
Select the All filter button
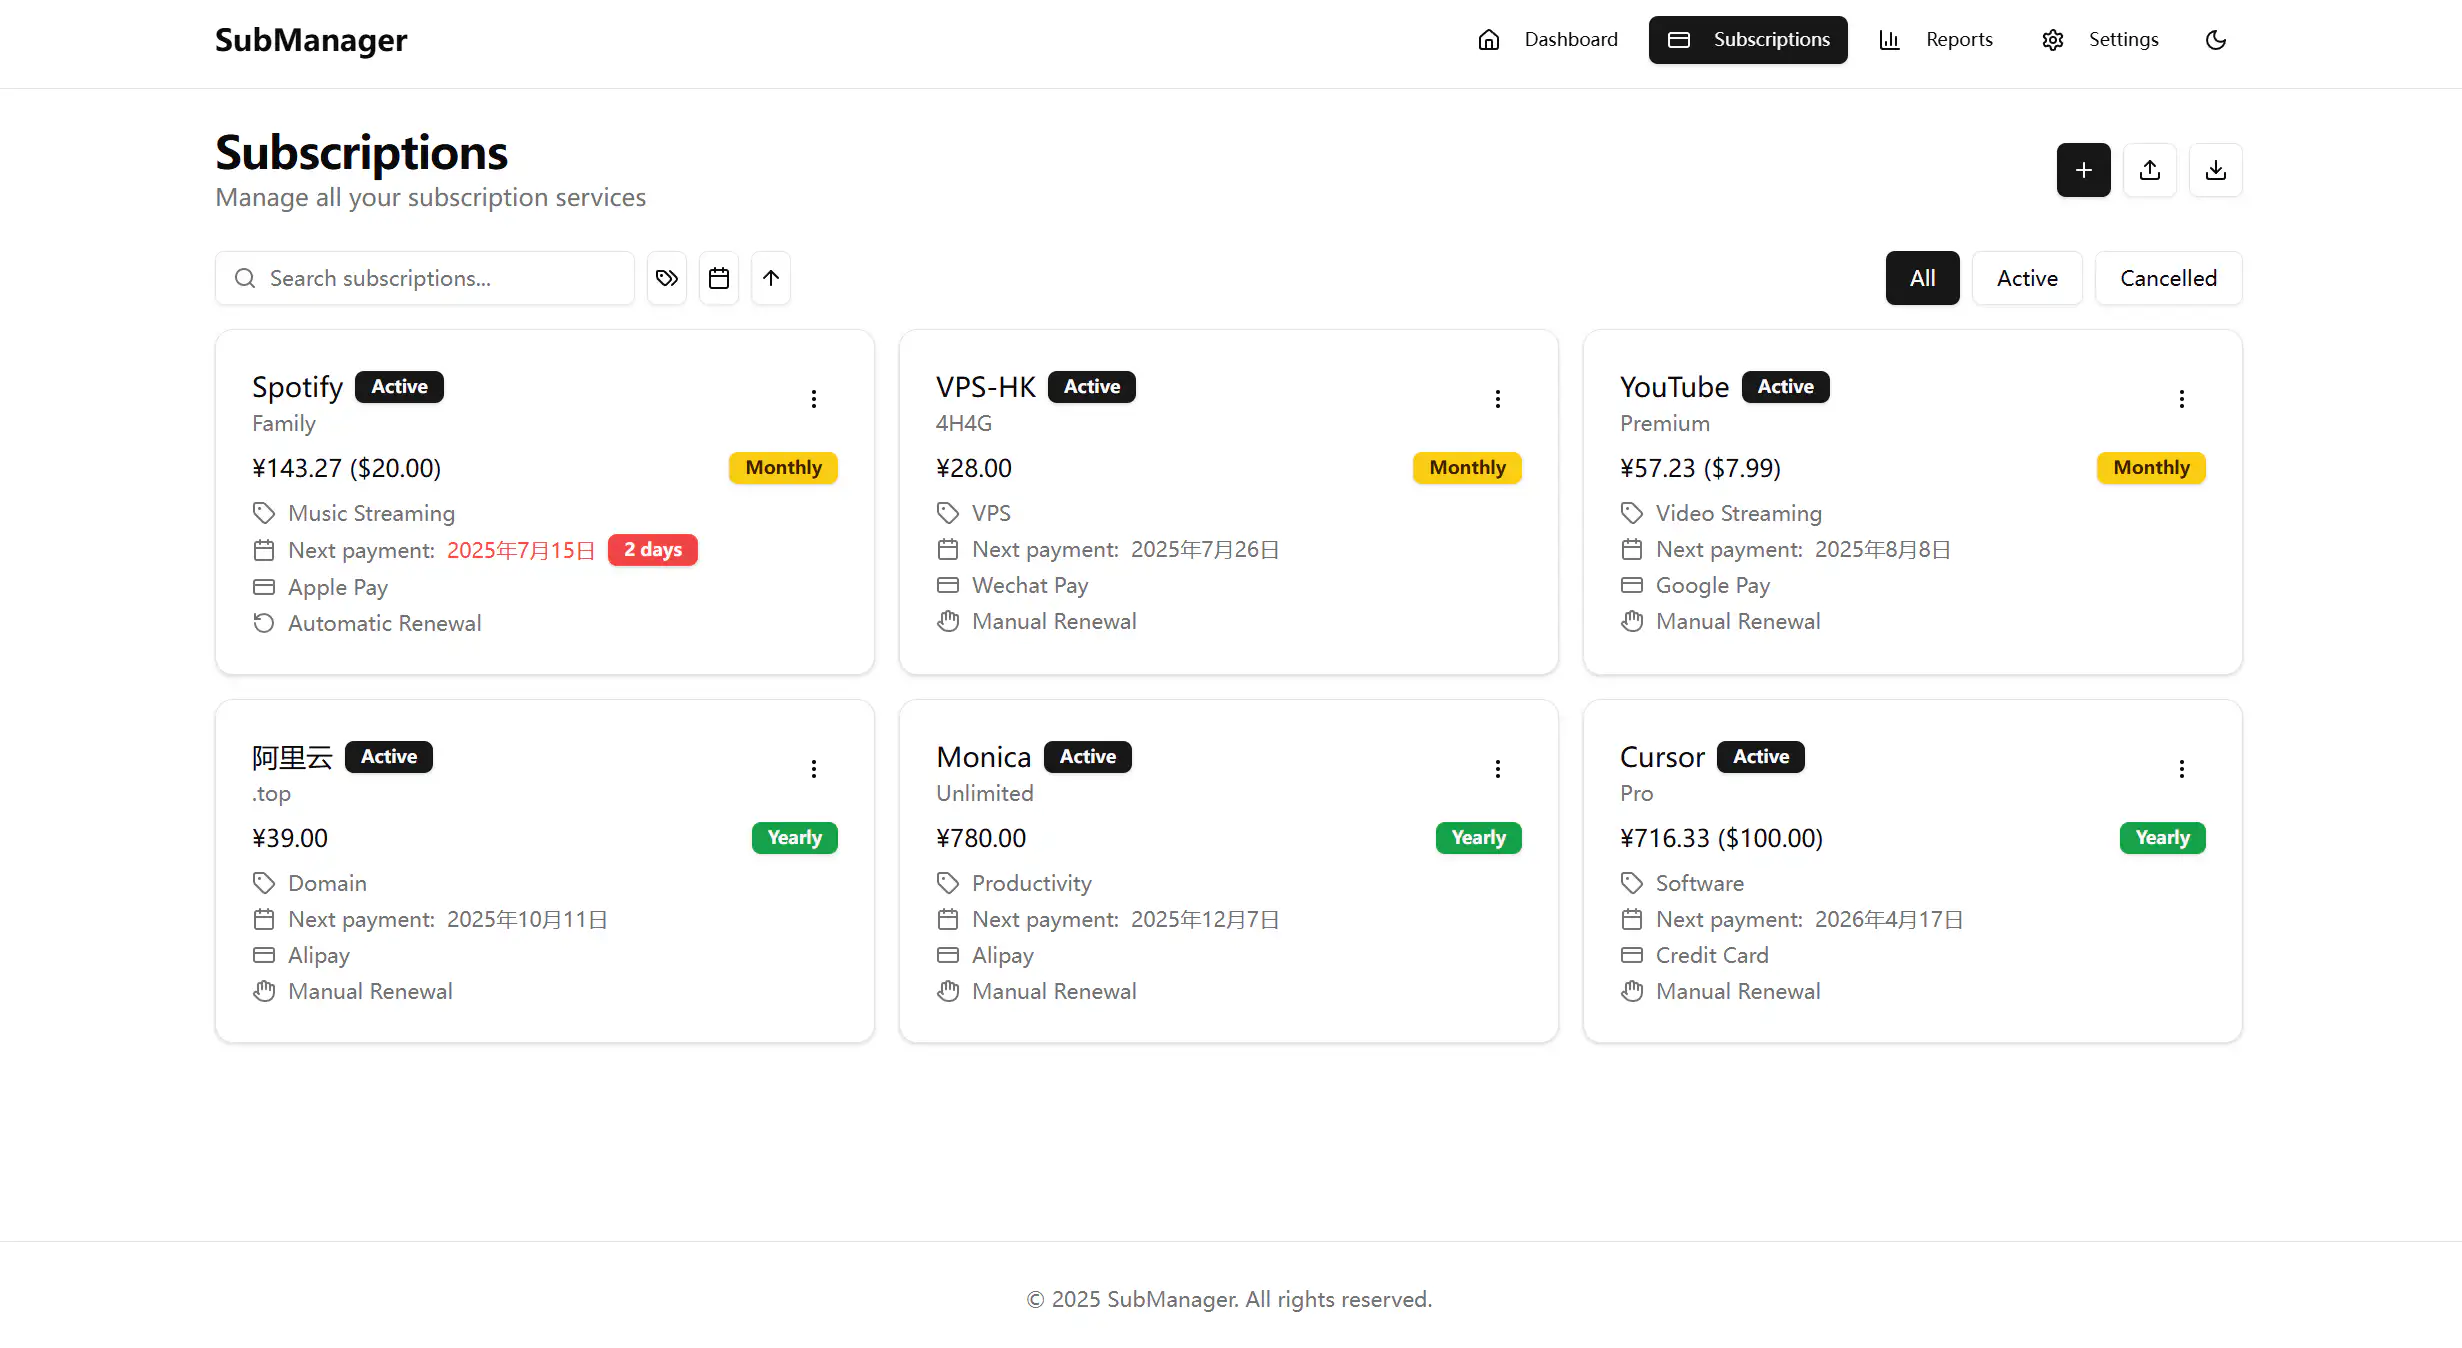[1922, 278]
